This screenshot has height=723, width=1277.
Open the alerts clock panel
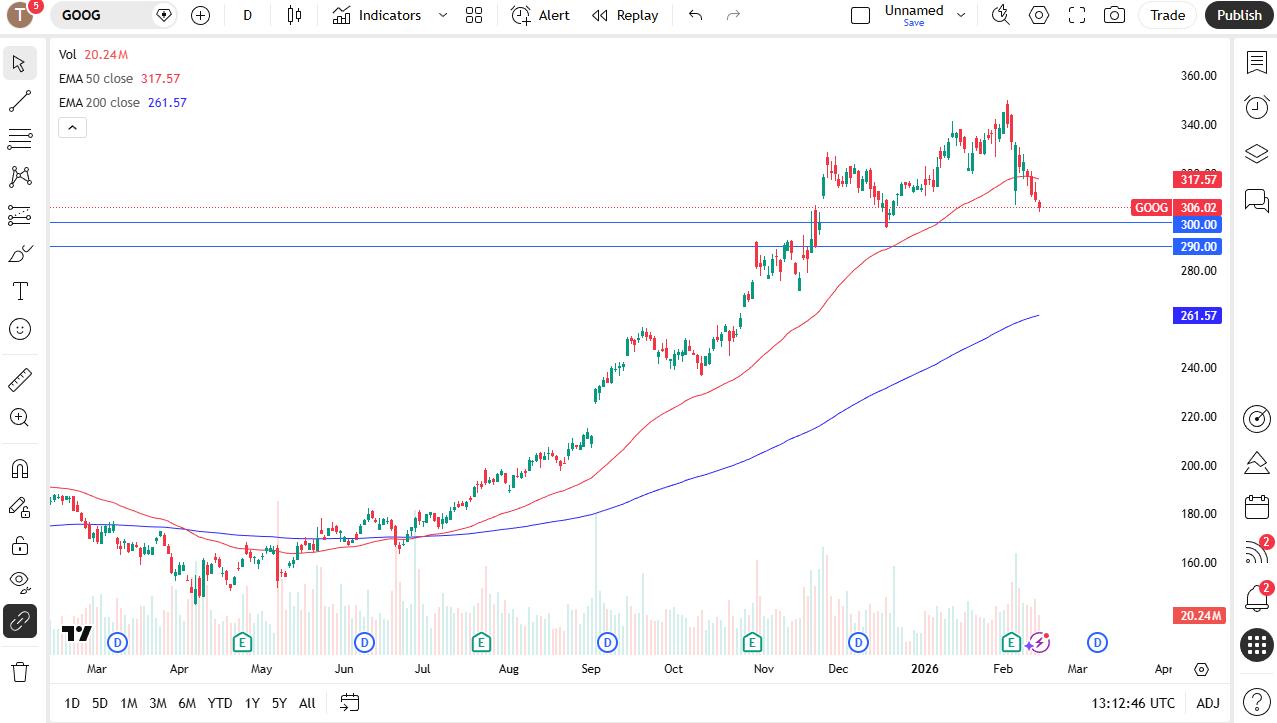pos(1257,107)
